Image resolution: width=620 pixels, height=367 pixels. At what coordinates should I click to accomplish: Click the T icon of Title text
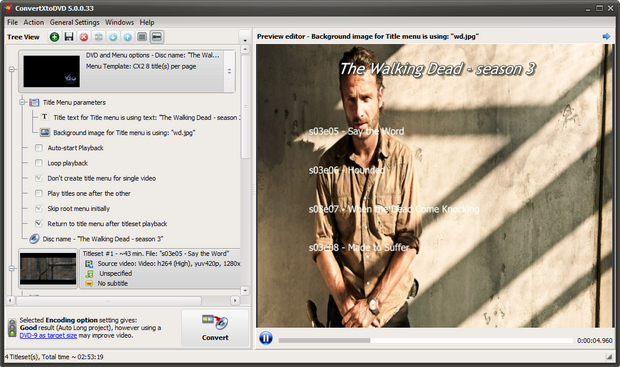[44, 117]
